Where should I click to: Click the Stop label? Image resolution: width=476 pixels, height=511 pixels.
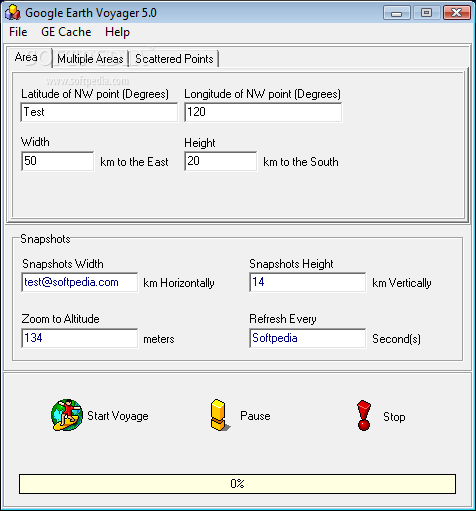(x=394, y=417)
